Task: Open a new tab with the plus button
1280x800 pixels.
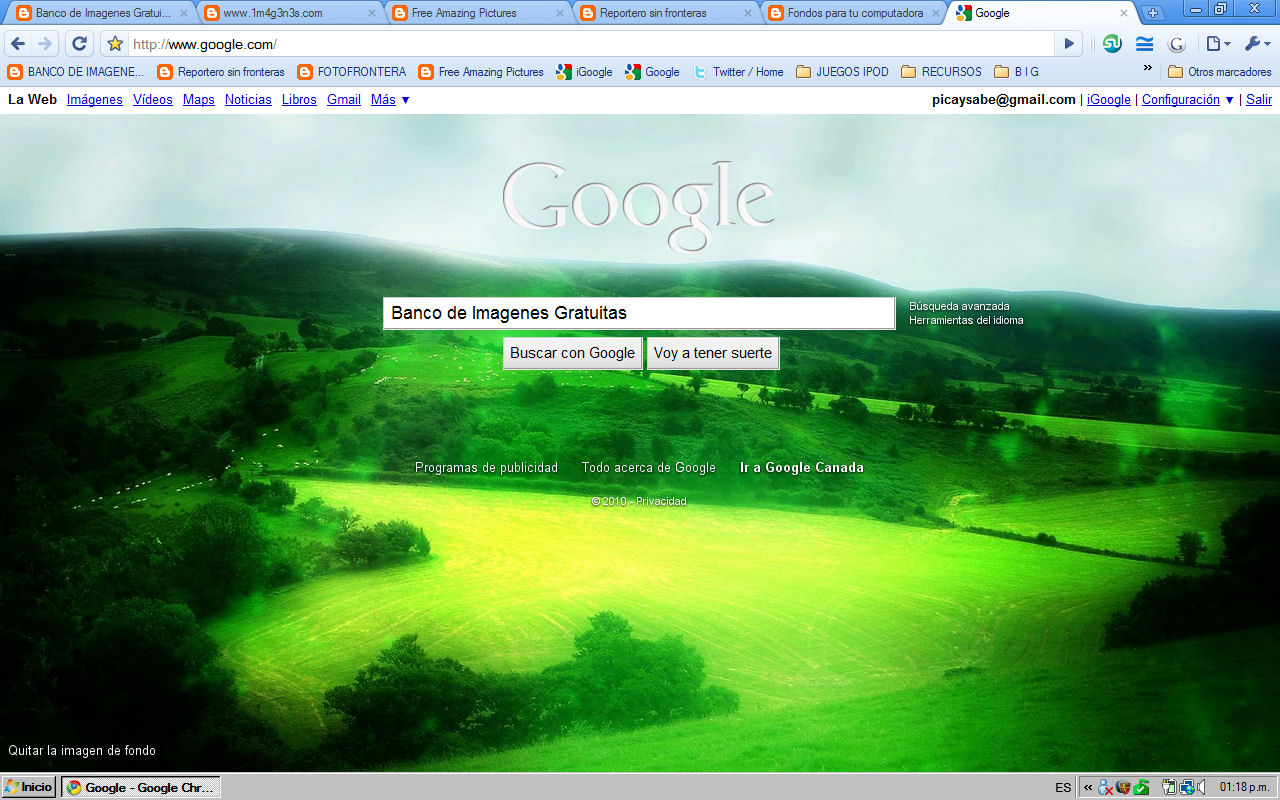Action: pyautogui.click(x=1153, y=13)
